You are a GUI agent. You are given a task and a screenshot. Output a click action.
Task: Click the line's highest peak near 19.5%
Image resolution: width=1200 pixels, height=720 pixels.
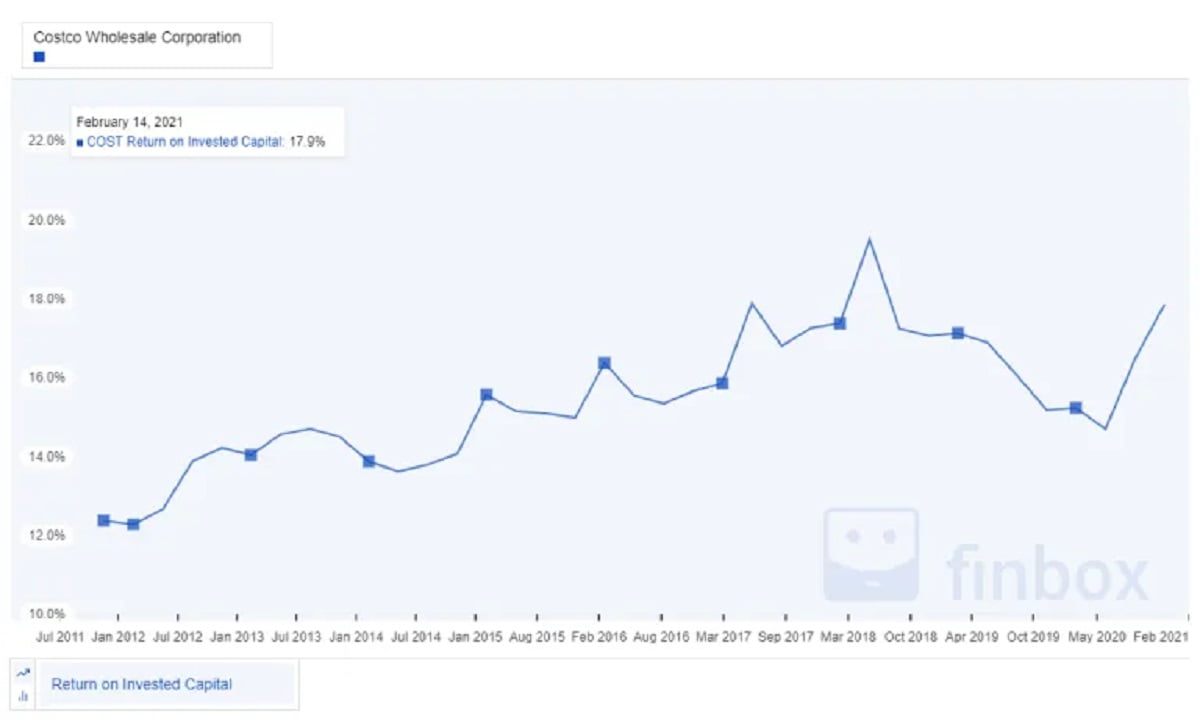click(x=869, y=239)
